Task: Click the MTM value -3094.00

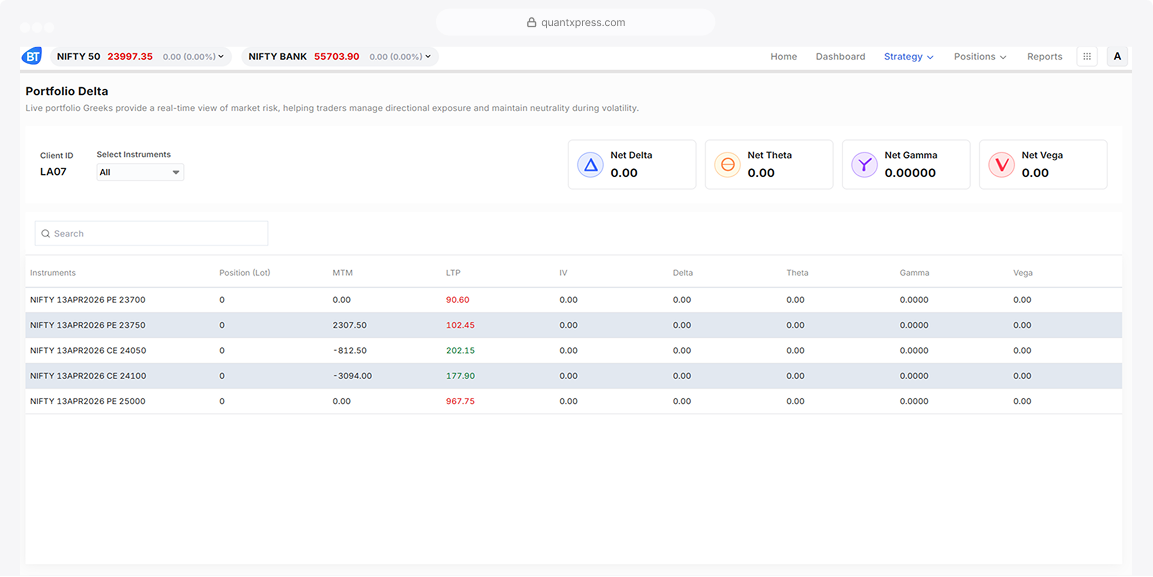Action: 352,376
